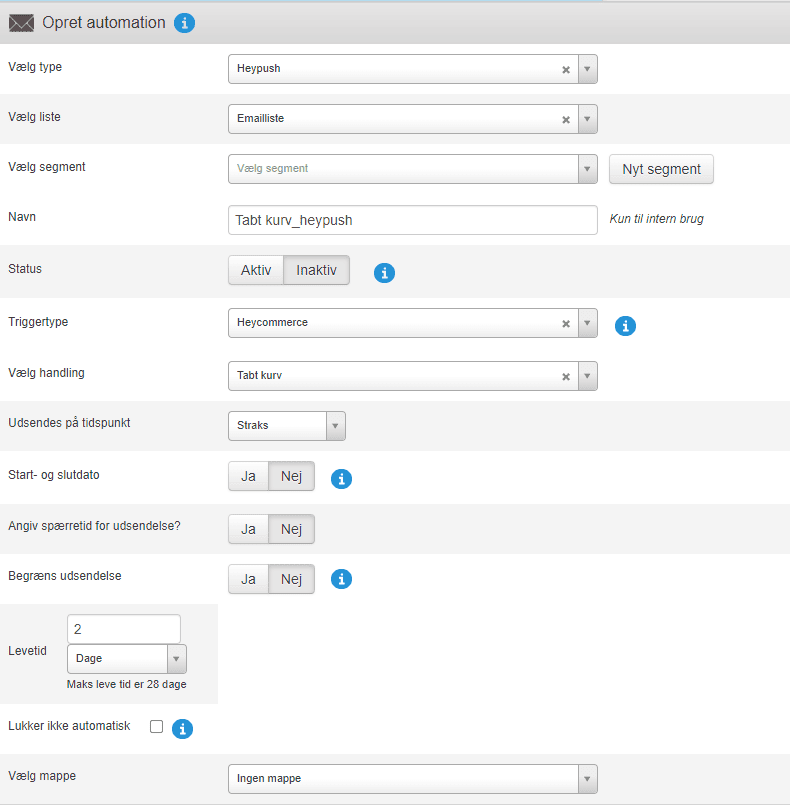
Task: Click info icon beside Begræns udsendelse
Action: tap(341, 579)
